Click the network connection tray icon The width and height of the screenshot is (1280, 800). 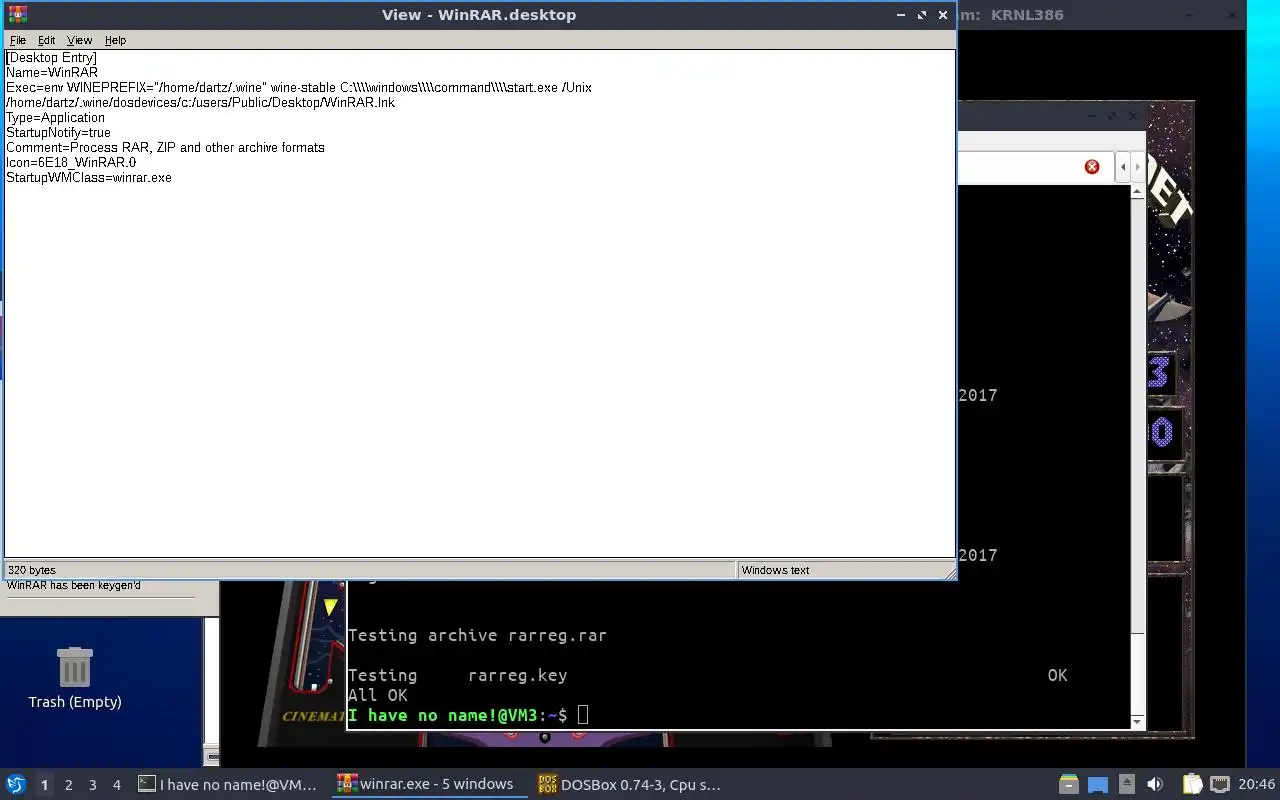click(1220, 785)
